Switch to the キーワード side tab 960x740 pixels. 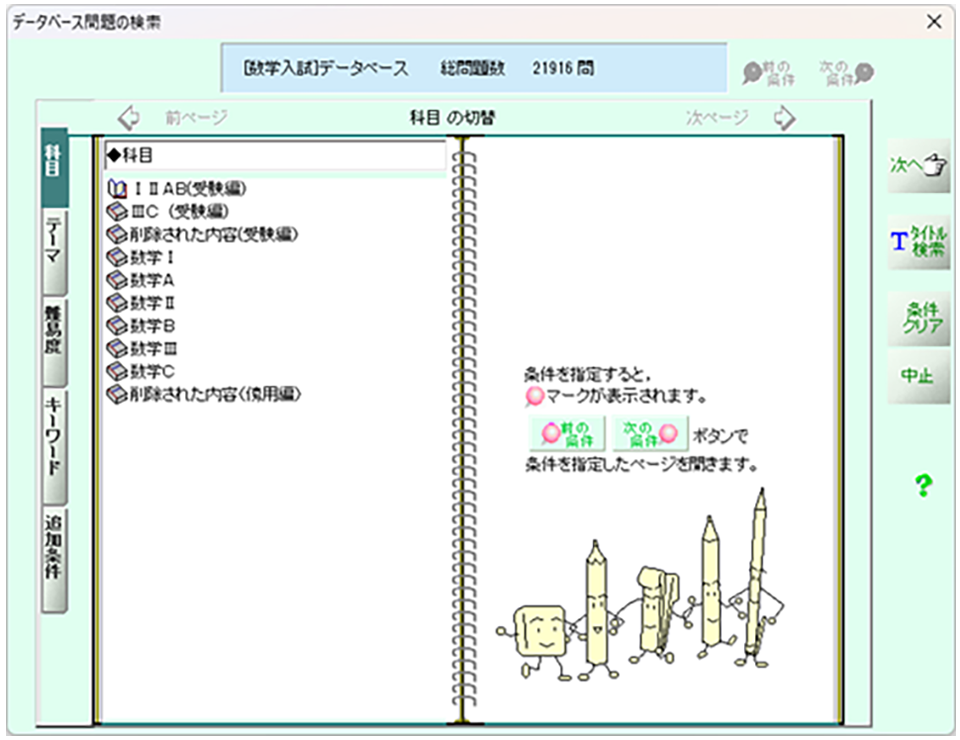(x=54, y=447)
